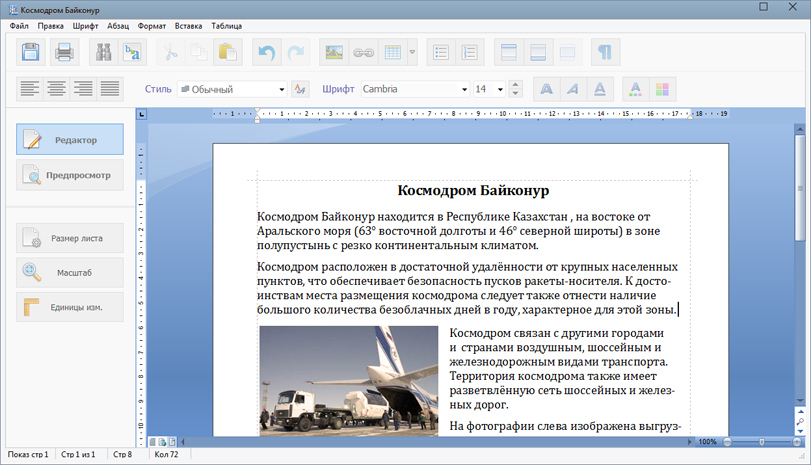This screenshot has height=465, width=811.
Task: Align text to the right
Action: (x=83, y=89)
